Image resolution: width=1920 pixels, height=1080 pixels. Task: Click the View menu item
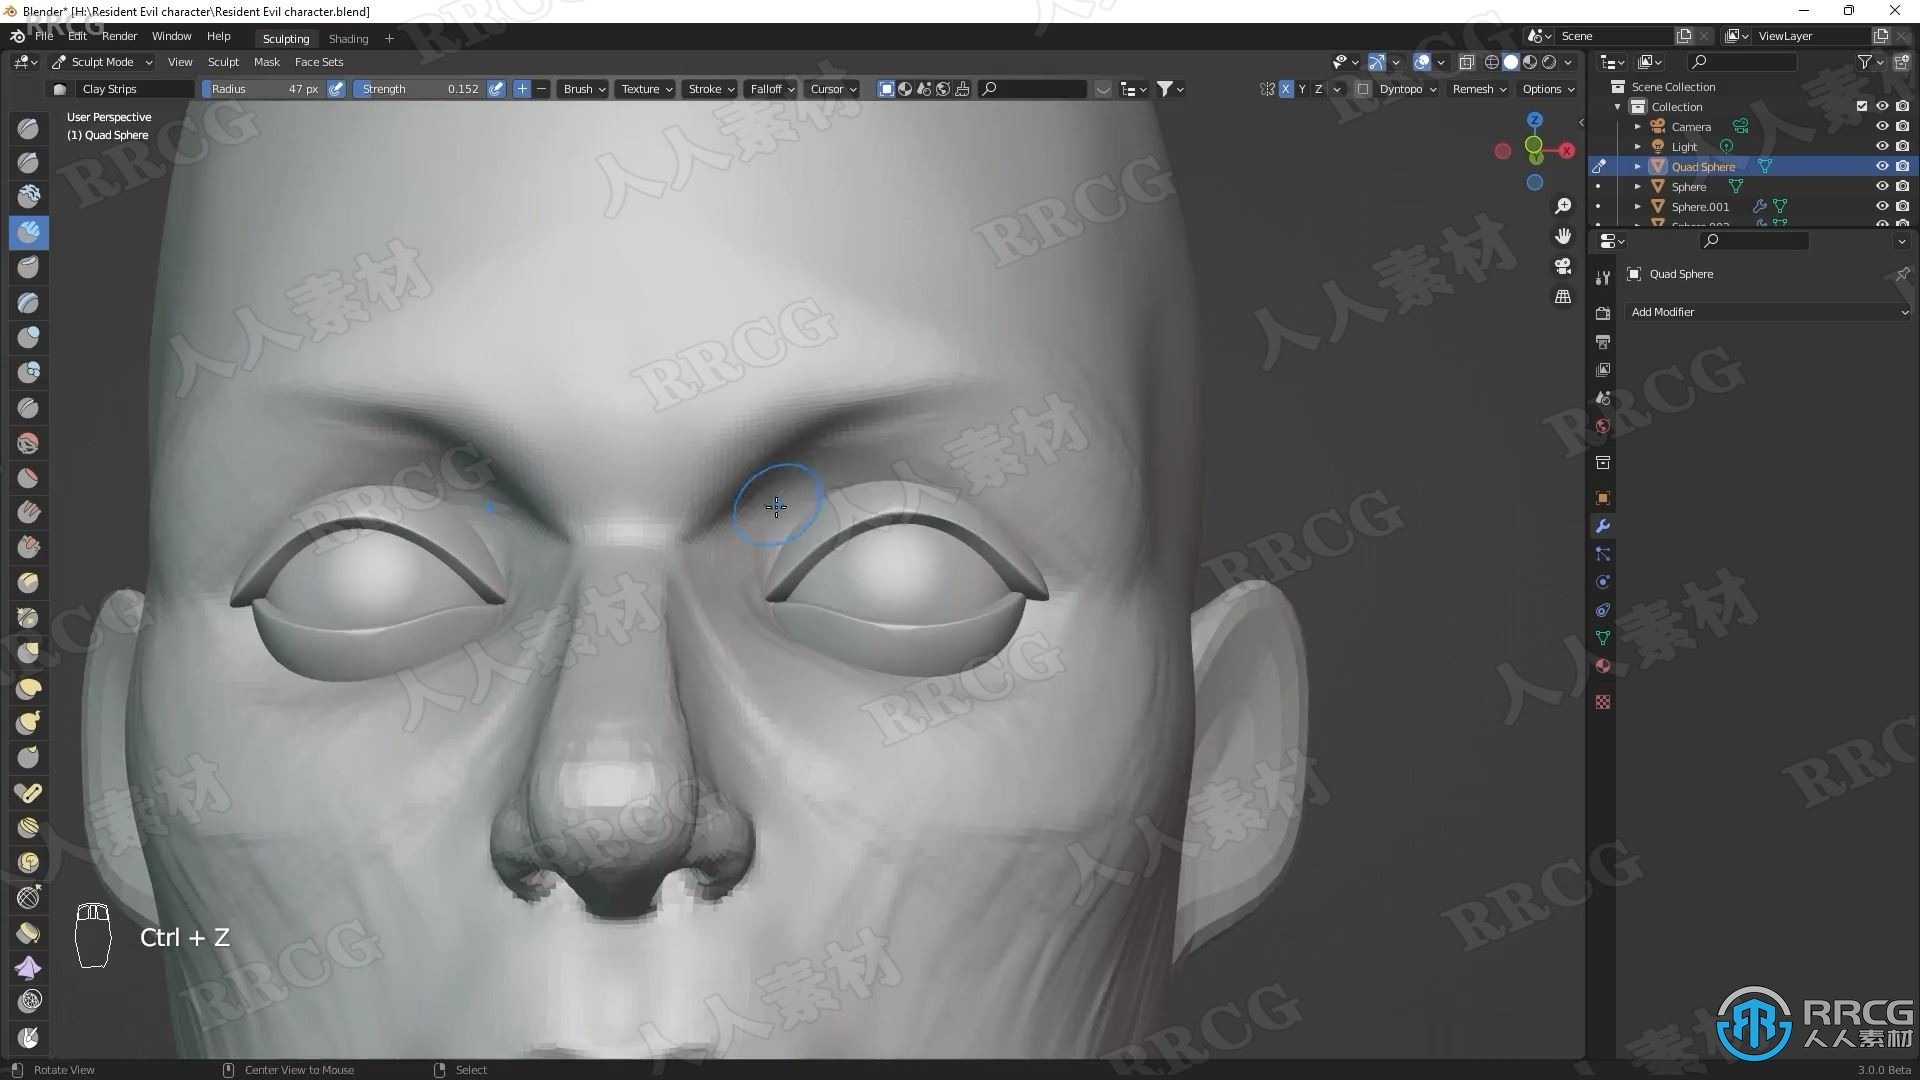coord(178,62)
